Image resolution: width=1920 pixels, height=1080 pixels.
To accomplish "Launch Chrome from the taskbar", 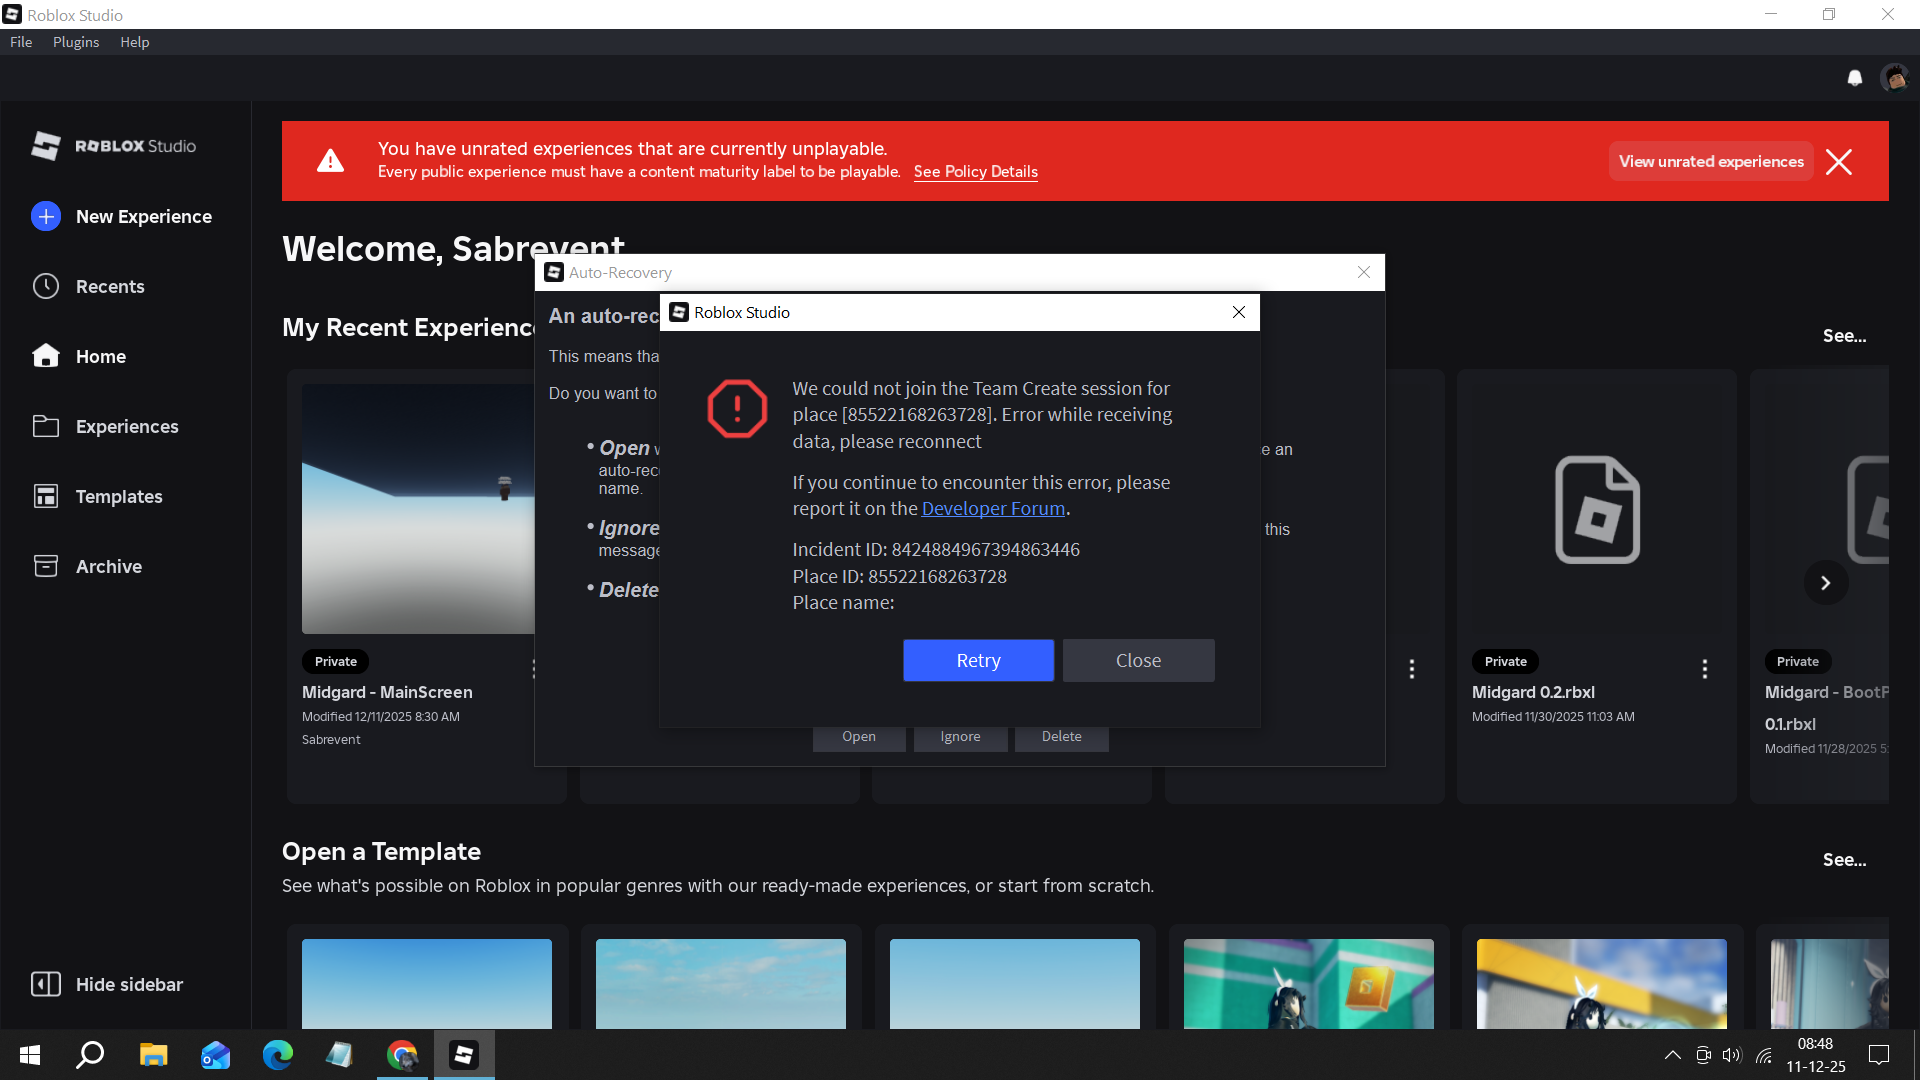I will pyautogui.click(x=402, y=1054).
